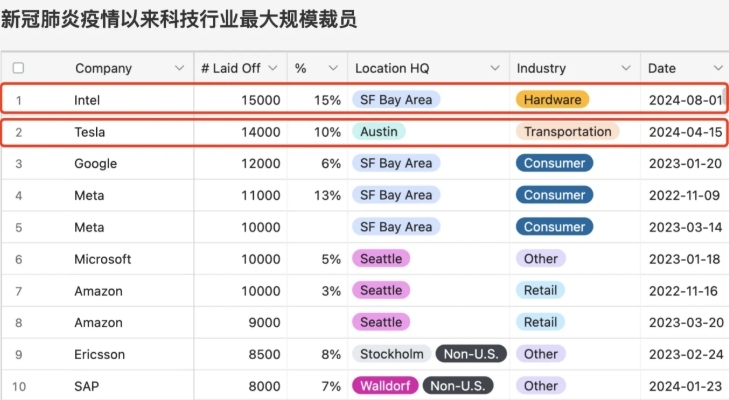Click the Hardware industry tag

click(x=552, y=100)
